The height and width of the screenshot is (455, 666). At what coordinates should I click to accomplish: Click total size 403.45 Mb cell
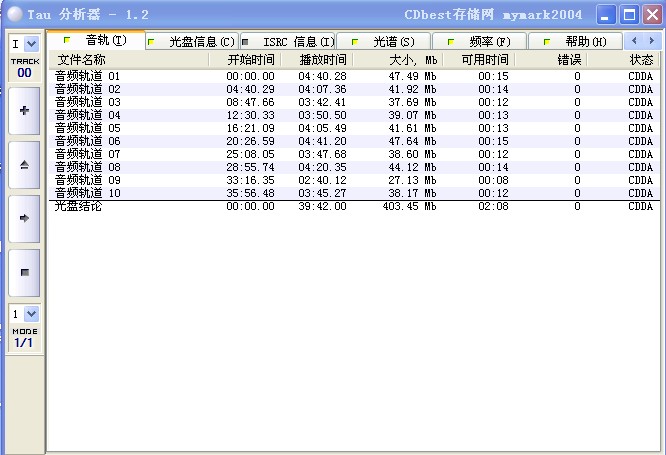click(x=409, y=206)
